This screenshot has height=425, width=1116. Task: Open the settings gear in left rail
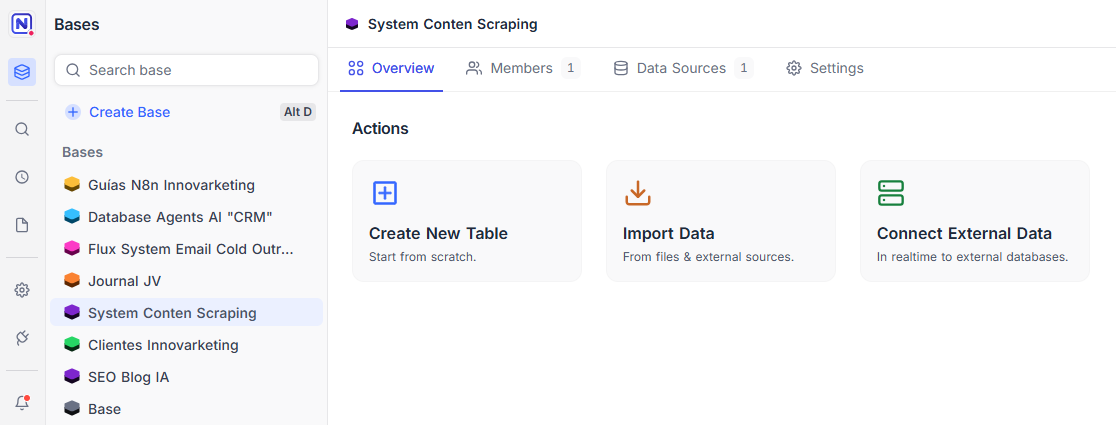22,290
